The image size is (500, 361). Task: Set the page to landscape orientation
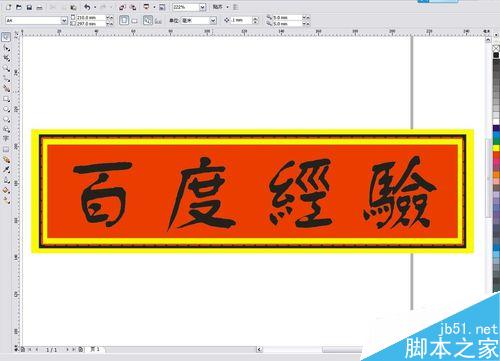[x=135, y=21]
